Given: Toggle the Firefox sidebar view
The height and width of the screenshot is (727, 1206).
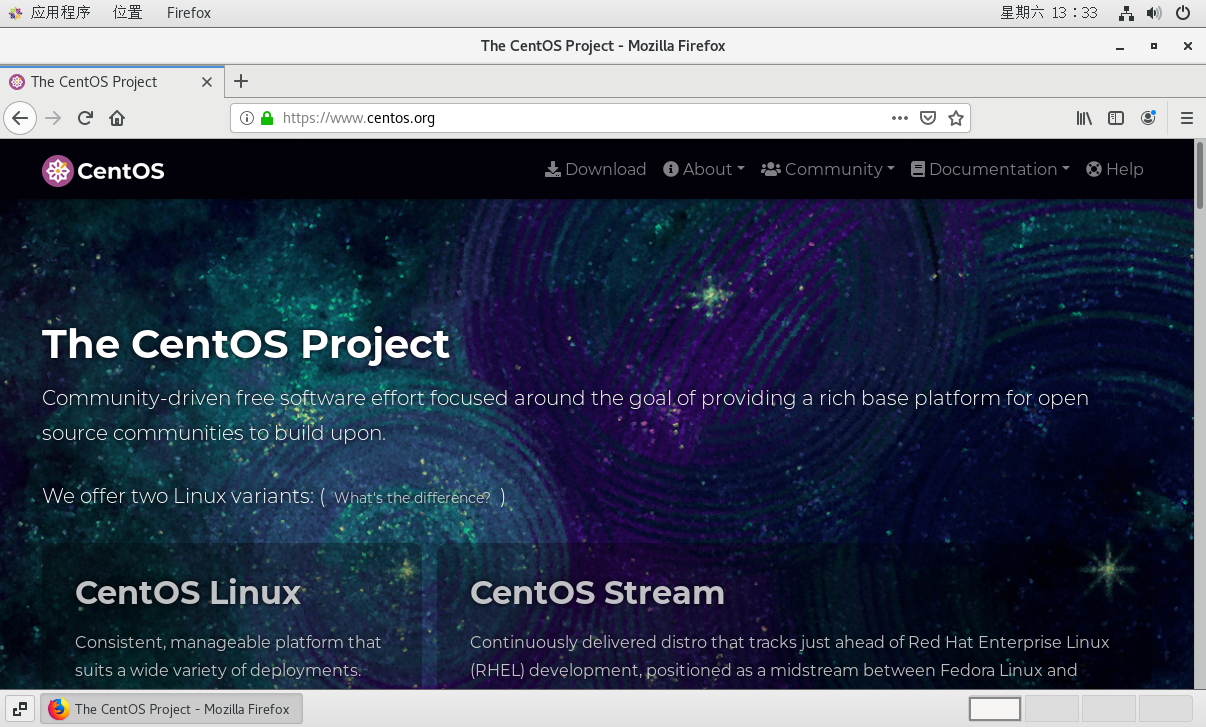Looking at the screenshot, I should tap(1116, 118).
